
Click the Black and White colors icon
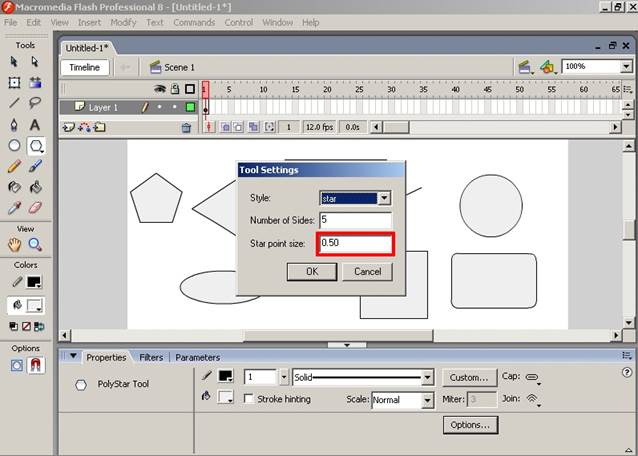coord(13,327)
